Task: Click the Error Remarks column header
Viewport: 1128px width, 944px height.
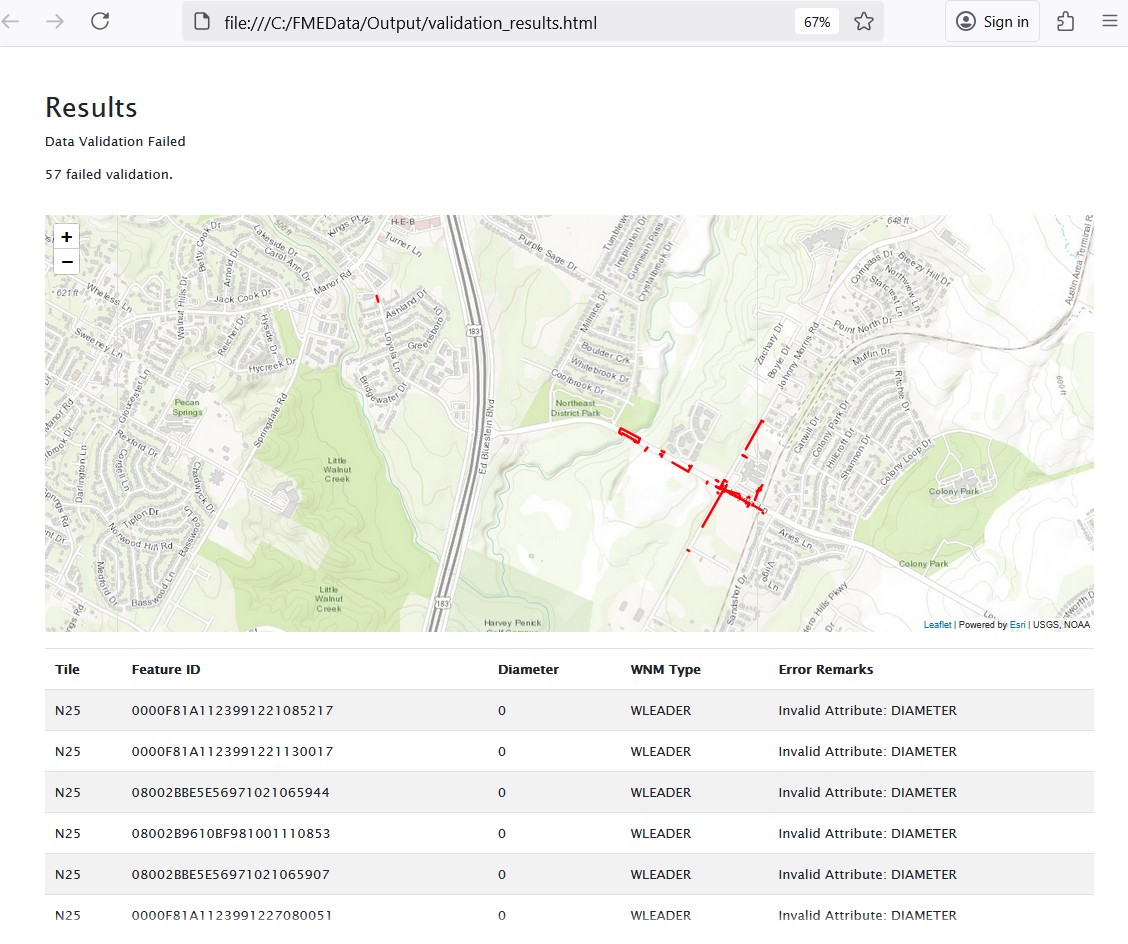Action: [x=825, y=669]
